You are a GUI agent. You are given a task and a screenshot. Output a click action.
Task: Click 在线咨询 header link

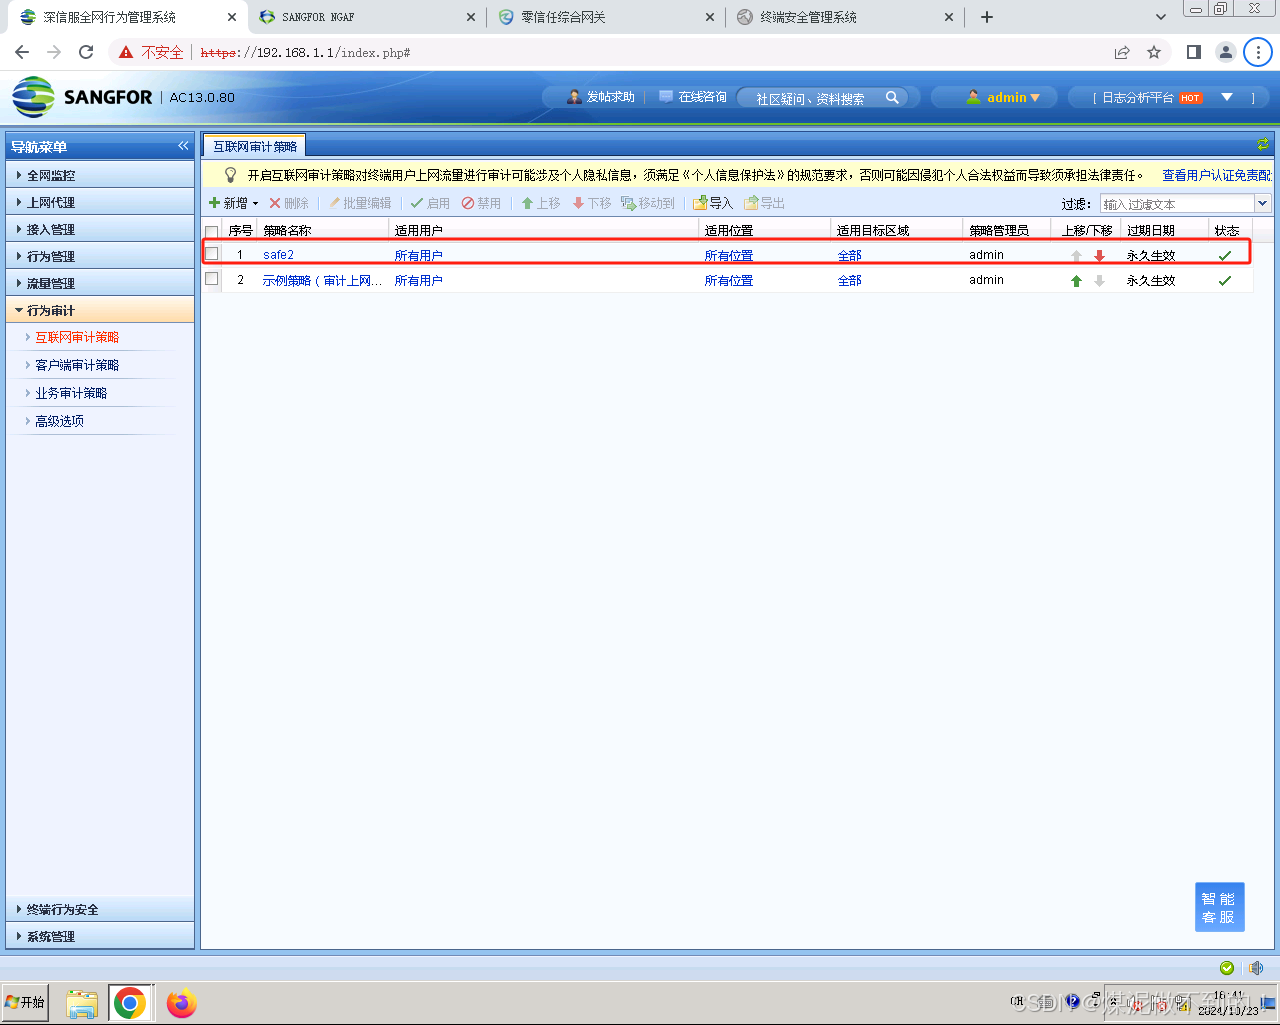tap(693, 97)
